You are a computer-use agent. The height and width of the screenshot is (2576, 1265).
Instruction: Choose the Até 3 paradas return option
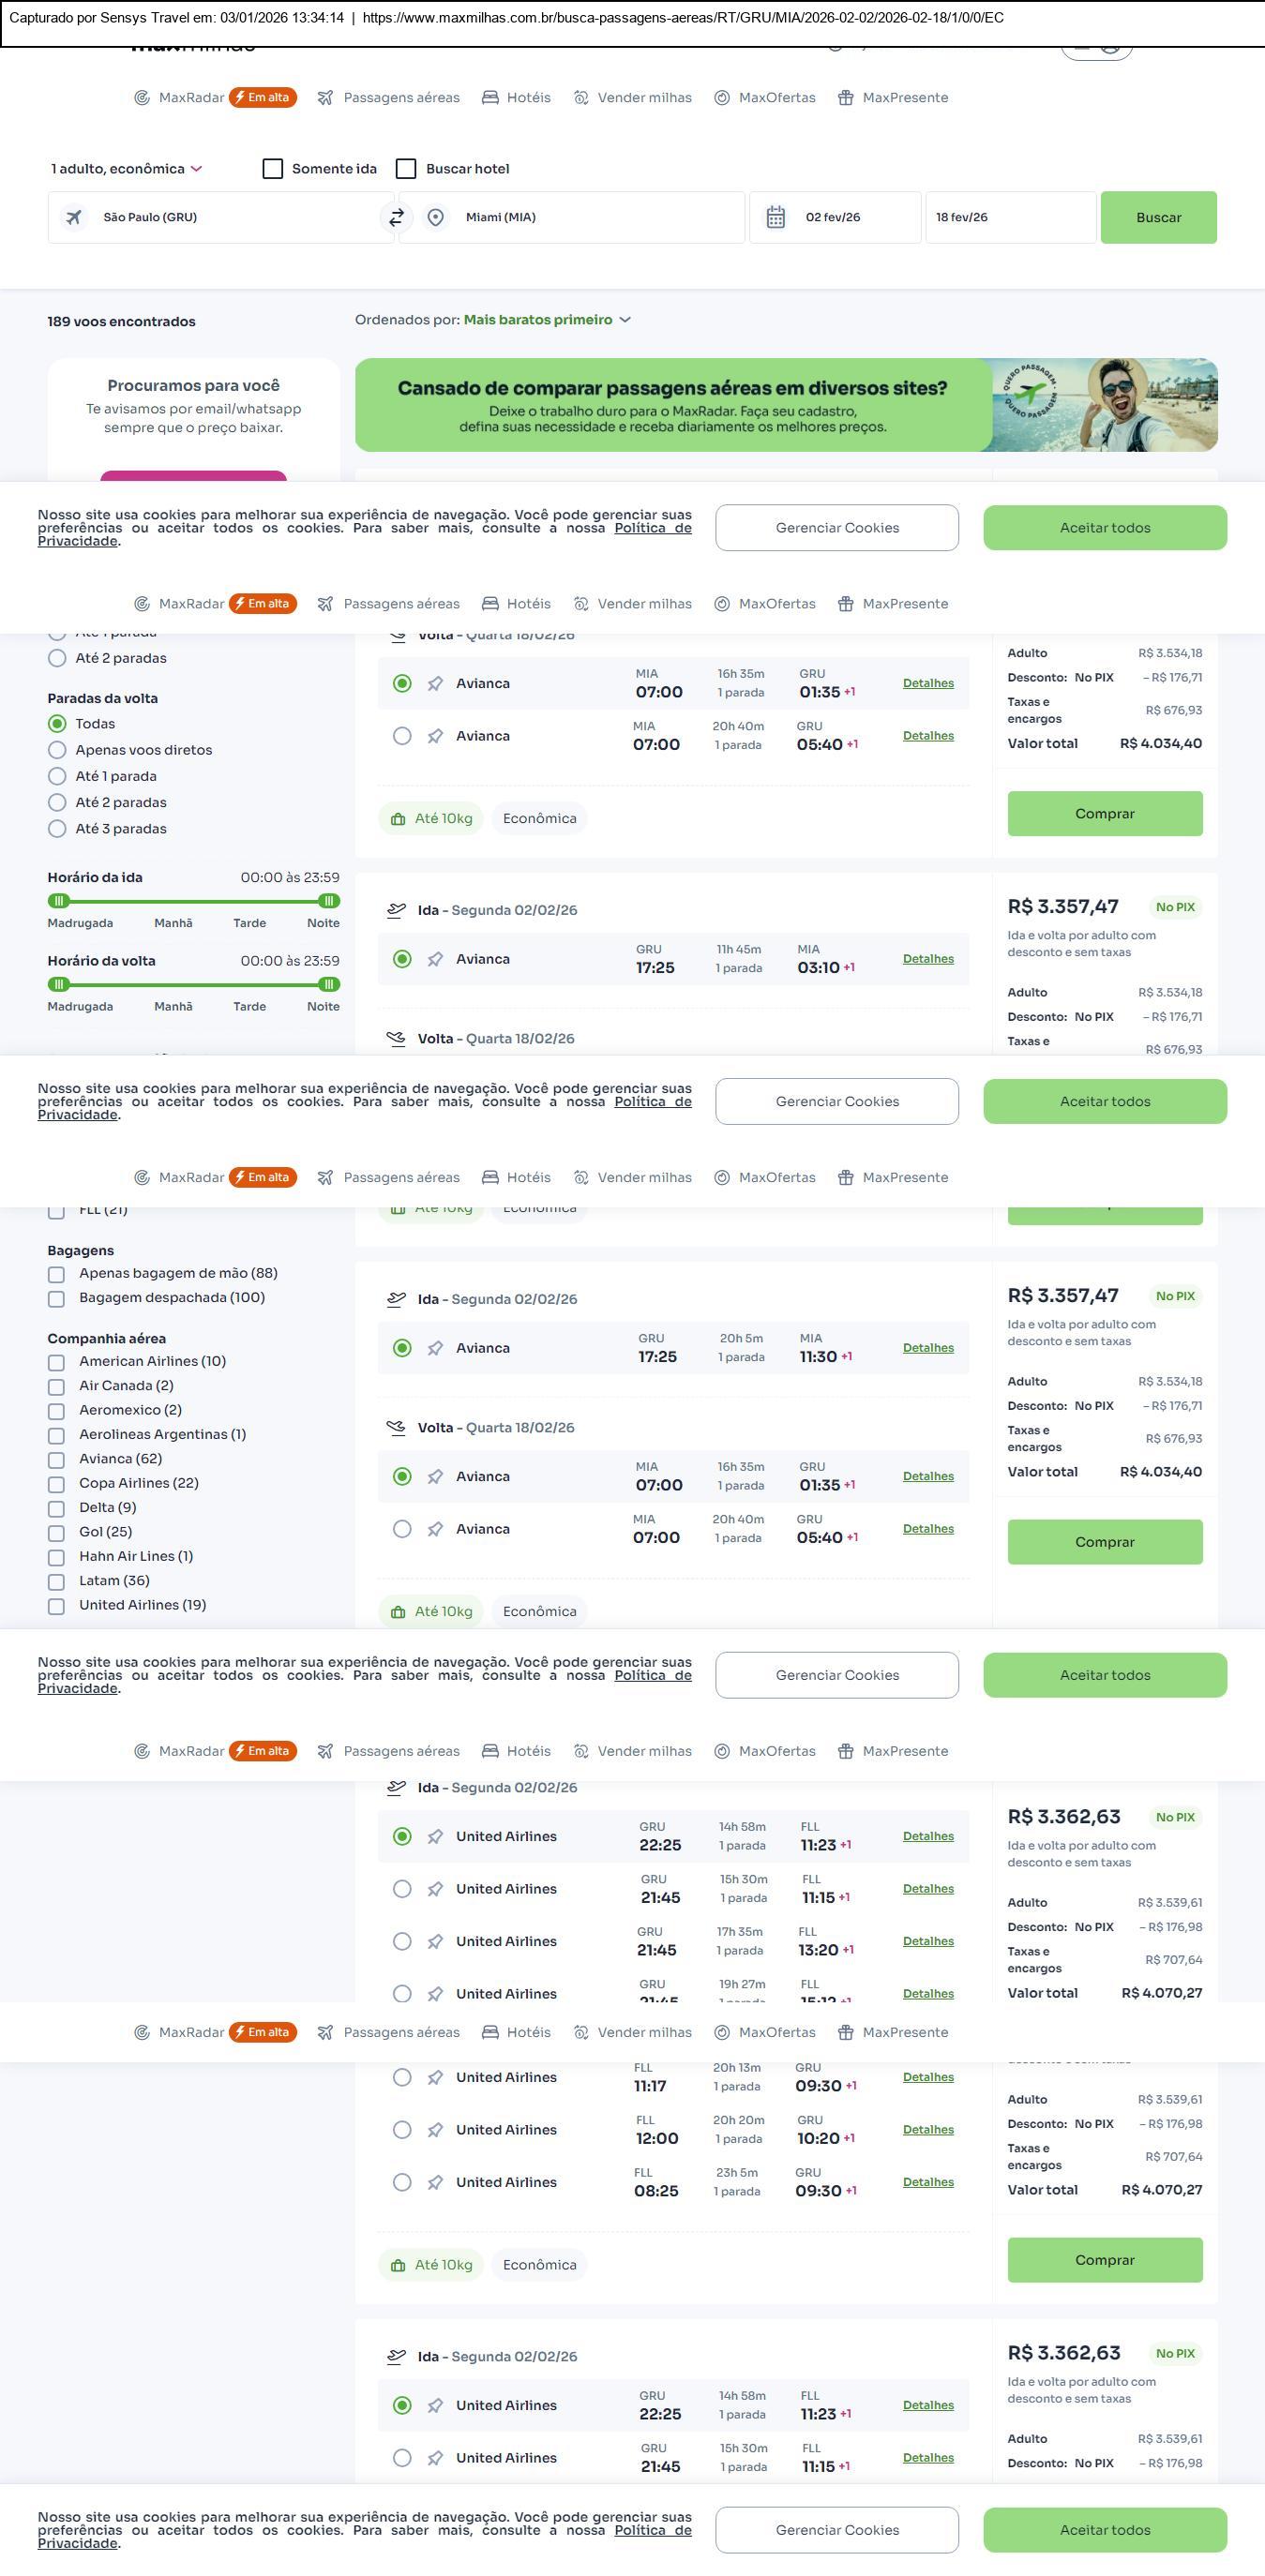point(57,829)
